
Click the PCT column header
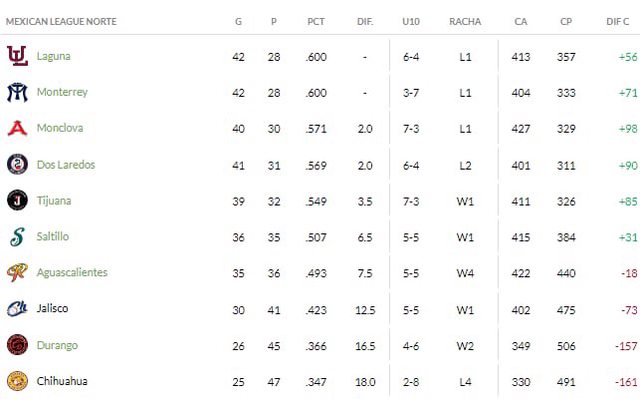(314, 20)
